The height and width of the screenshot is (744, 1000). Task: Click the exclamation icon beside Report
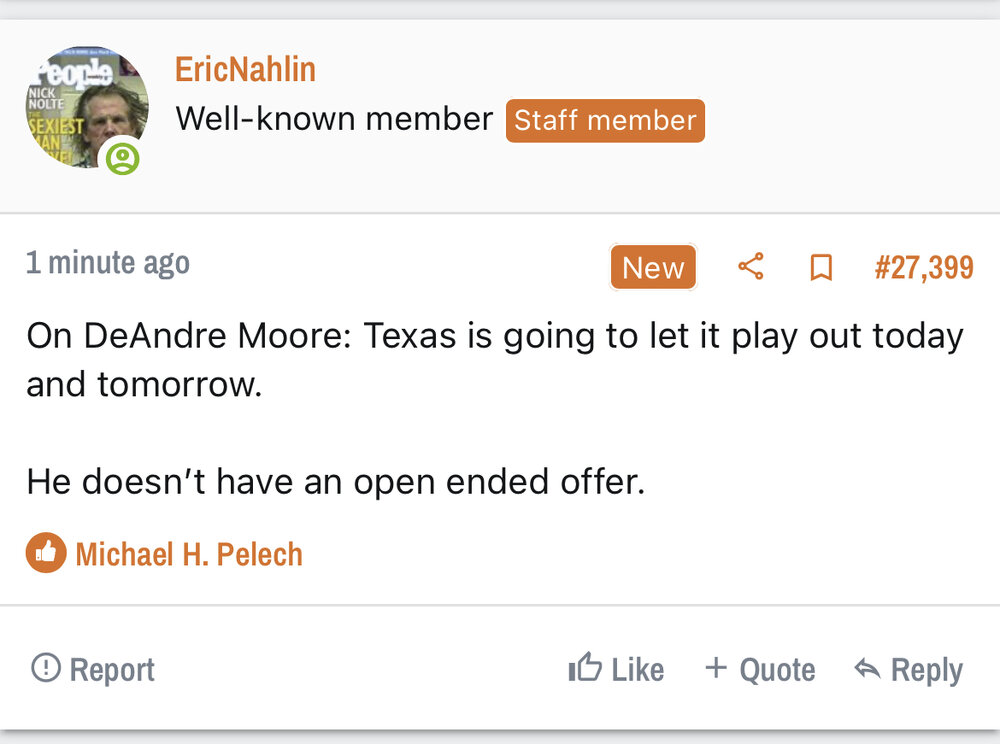[46, 668]
